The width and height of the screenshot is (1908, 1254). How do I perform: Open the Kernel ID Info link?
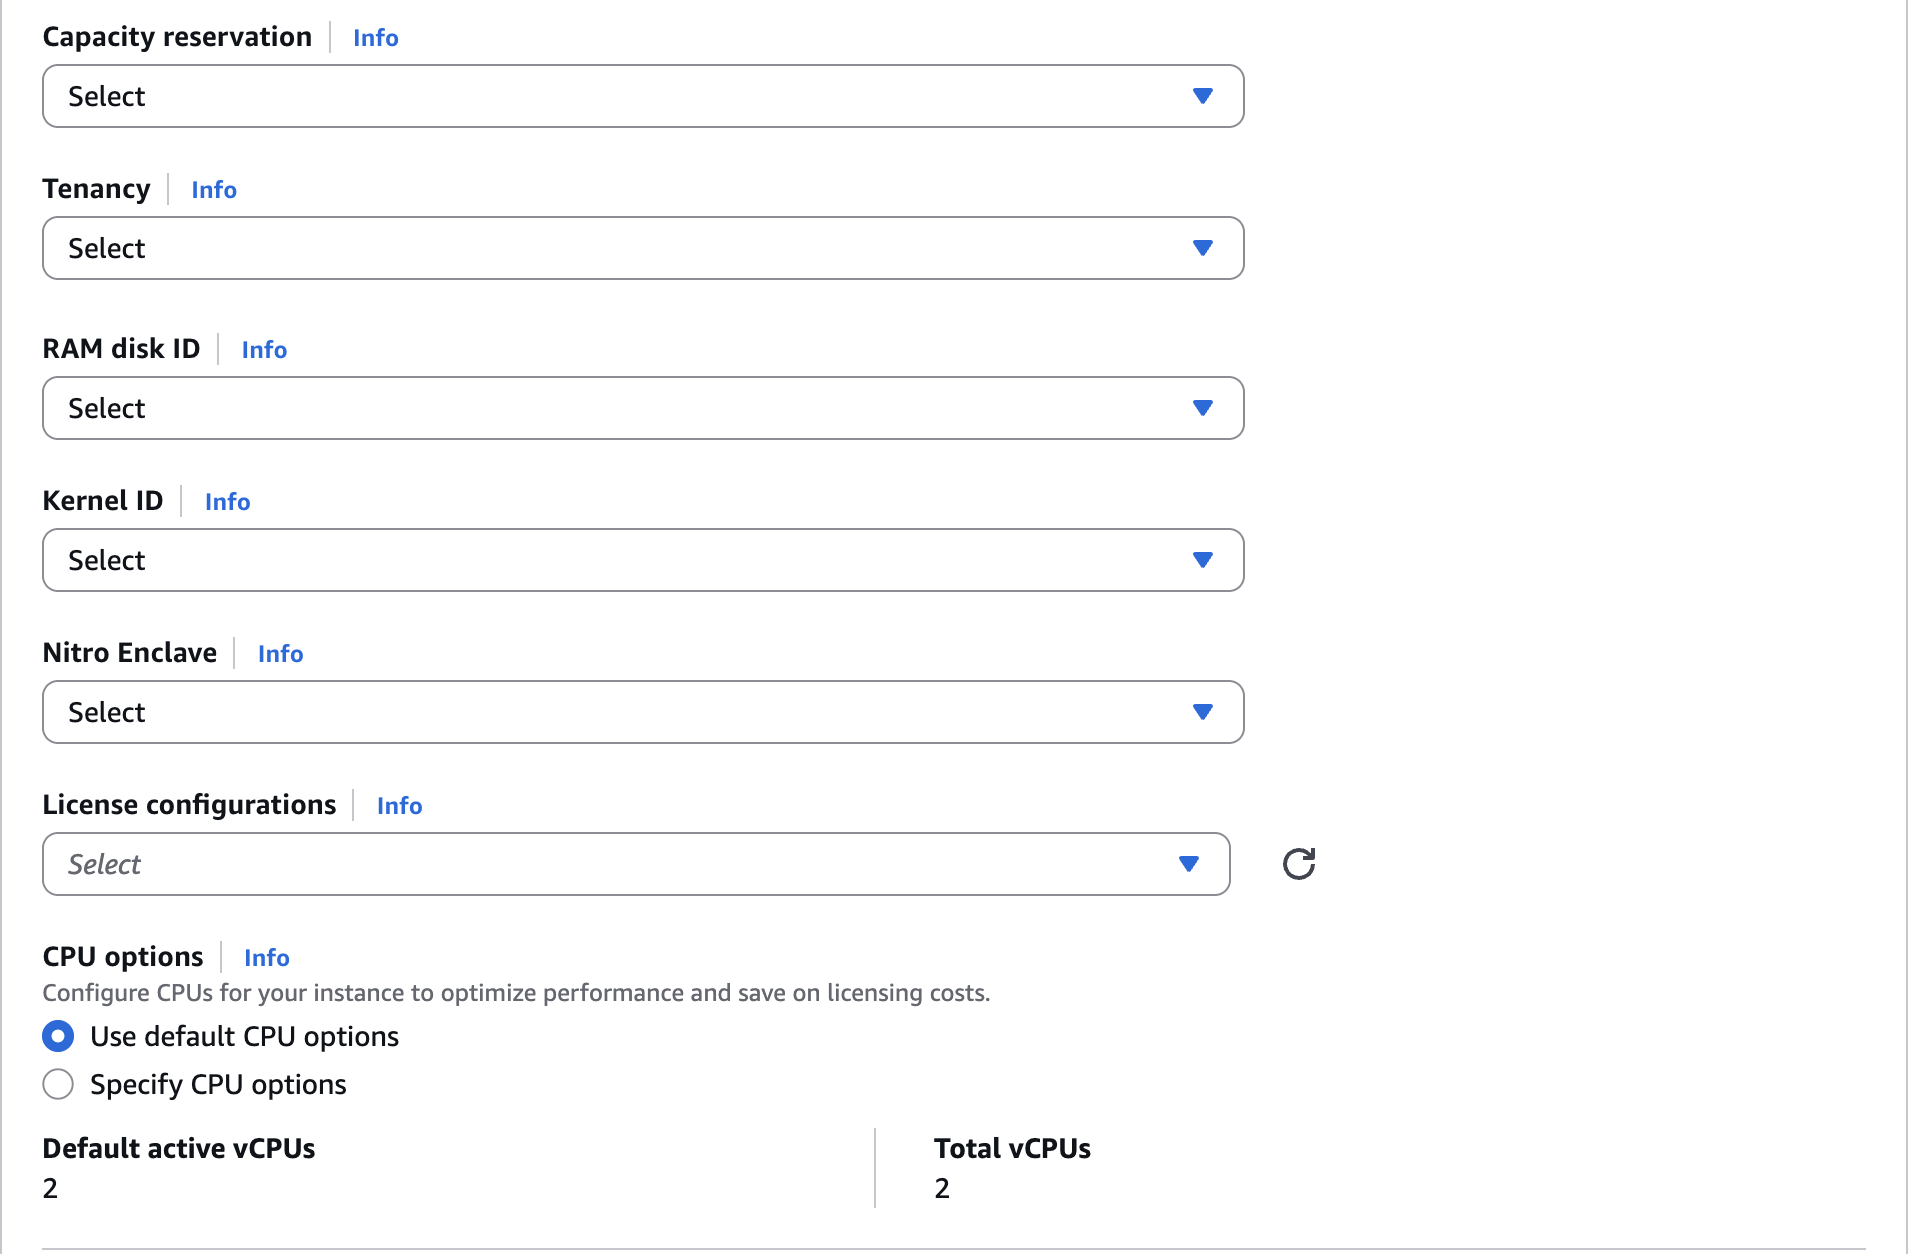[x=227, y=502]
